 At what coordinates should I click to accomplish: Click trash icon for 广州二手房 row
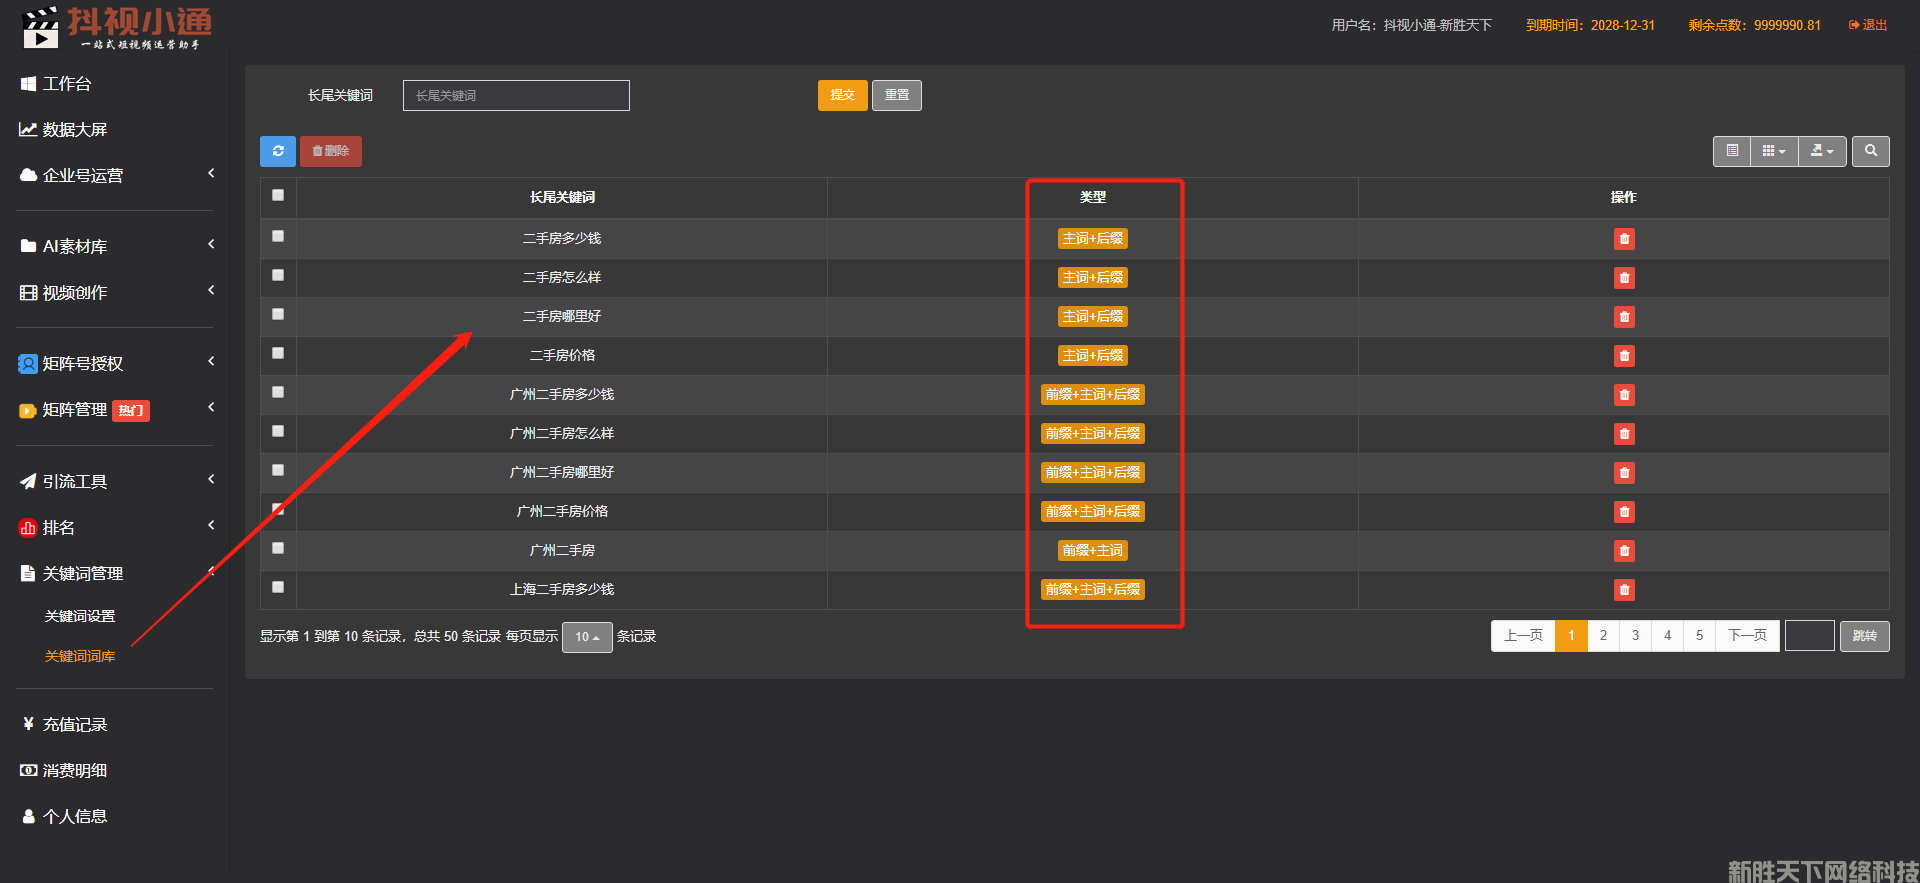point(1624,551)
